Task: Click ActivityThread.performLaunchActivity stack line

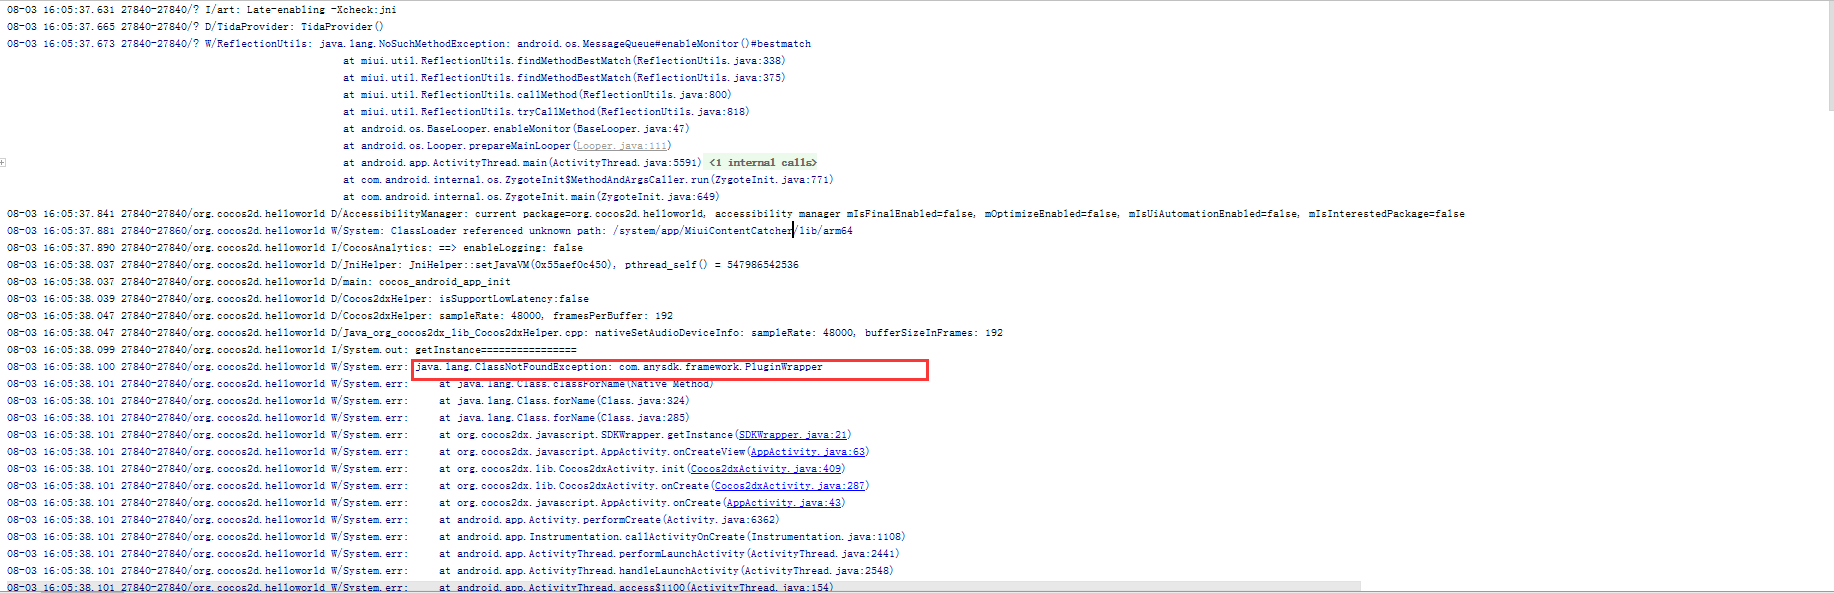Action: click(x=669, y=554)
